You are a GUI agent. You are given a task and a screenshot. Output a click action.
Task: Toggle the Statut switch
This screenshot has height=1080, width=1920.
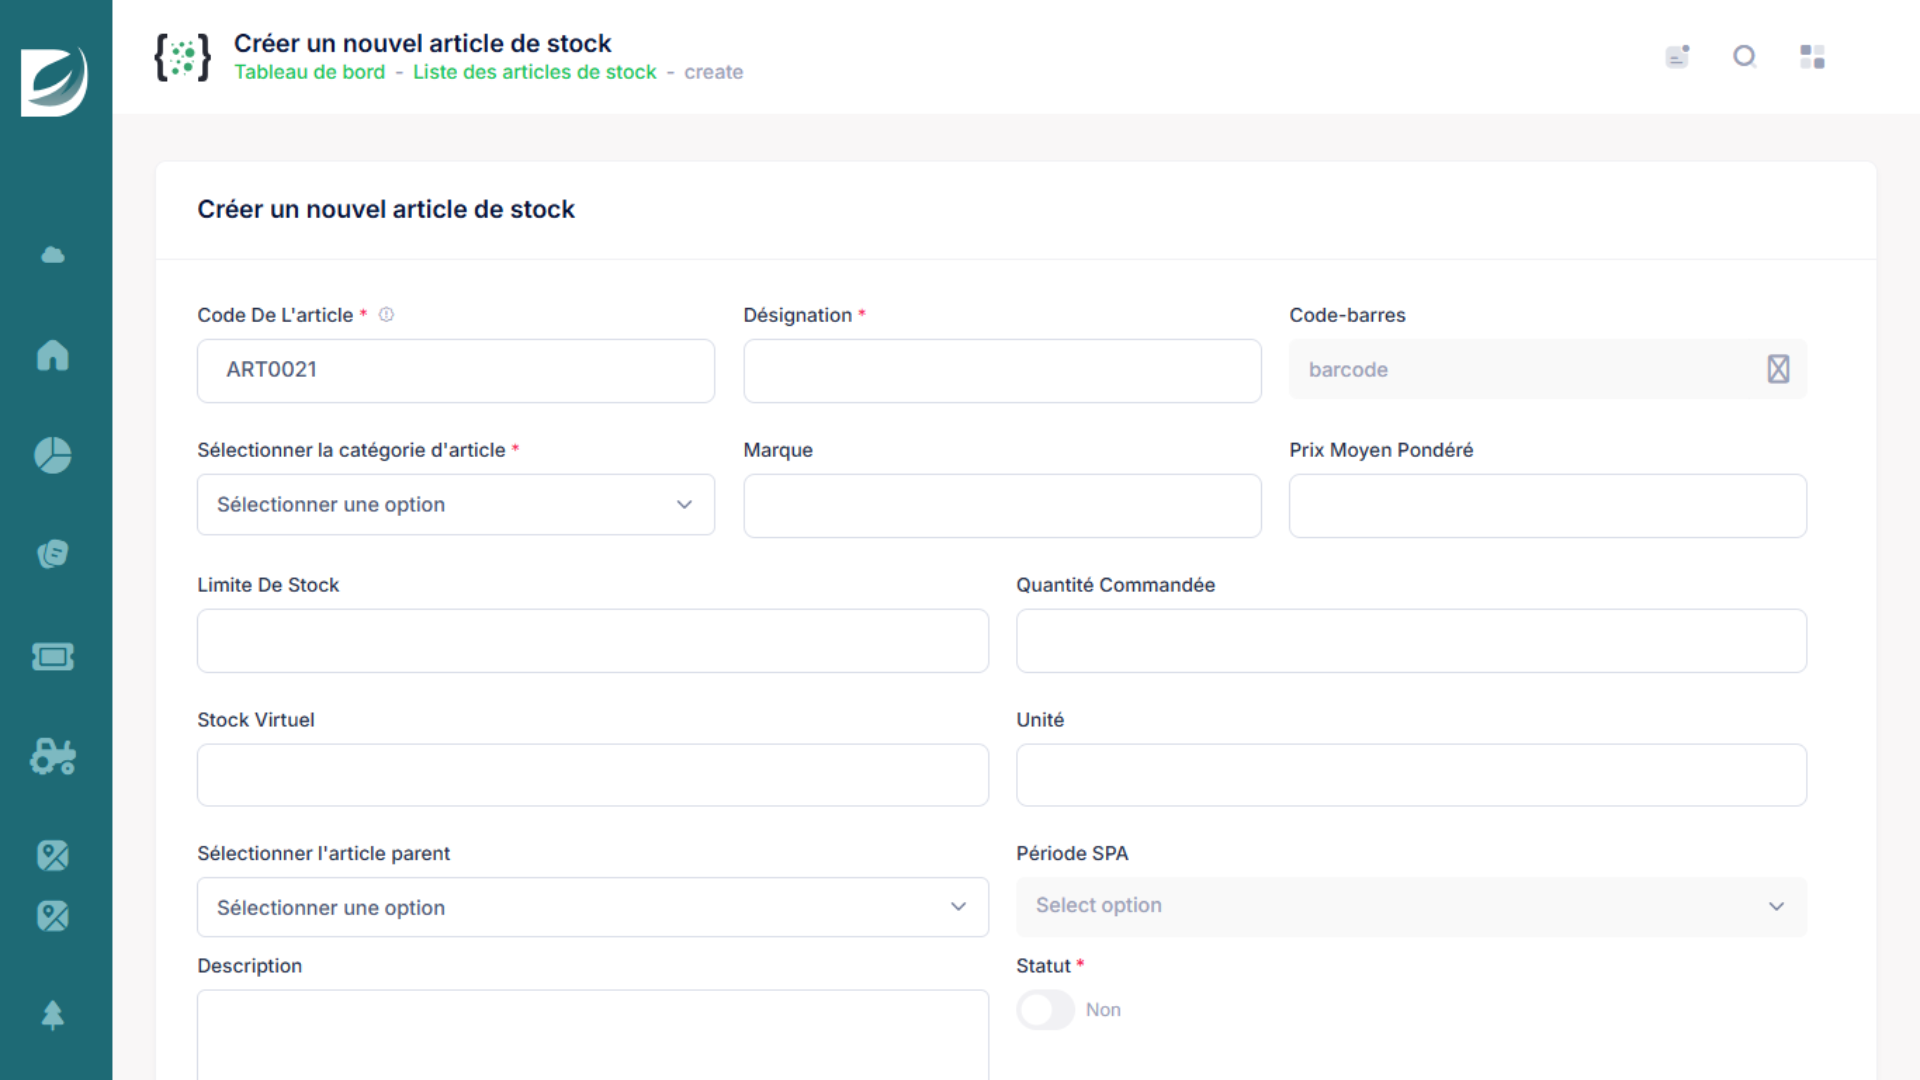1045,1010
